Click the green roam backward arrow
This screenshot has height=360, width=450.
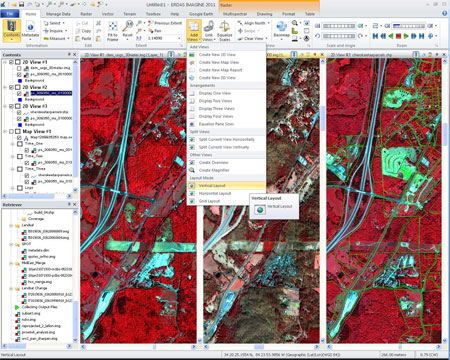(x=391, y=36)
